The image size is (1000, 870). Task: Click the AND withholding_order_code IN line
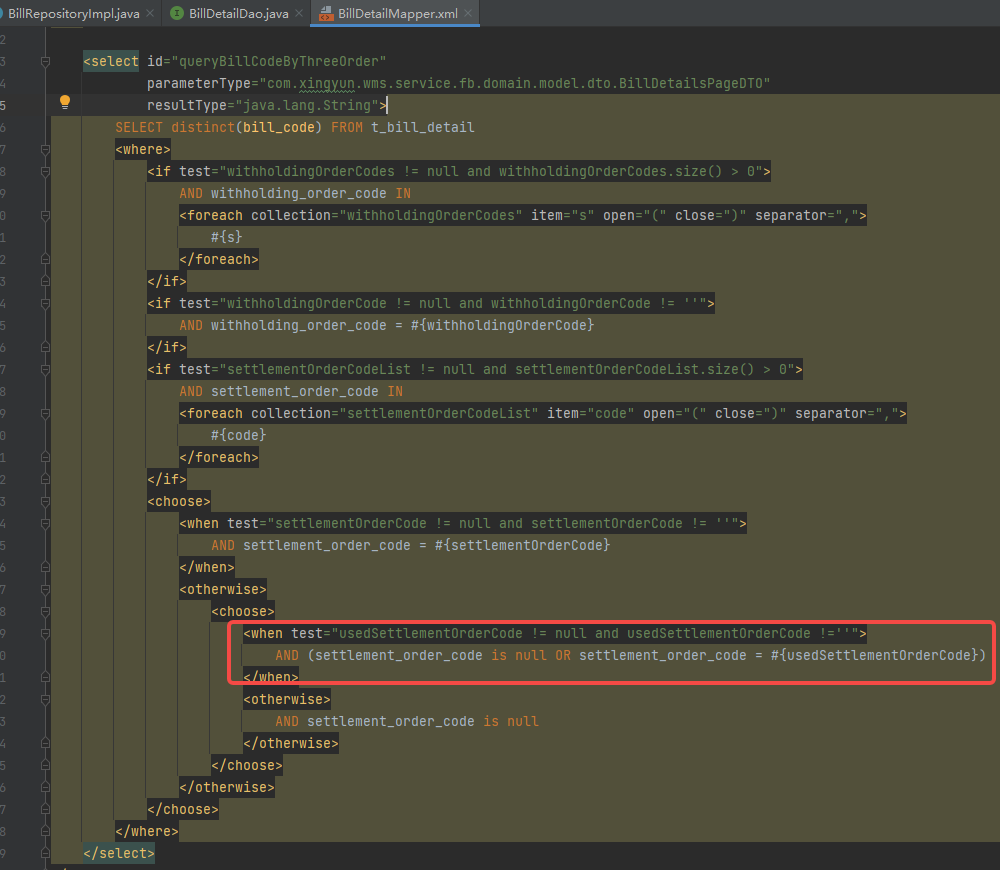click(x=295, y=193)
